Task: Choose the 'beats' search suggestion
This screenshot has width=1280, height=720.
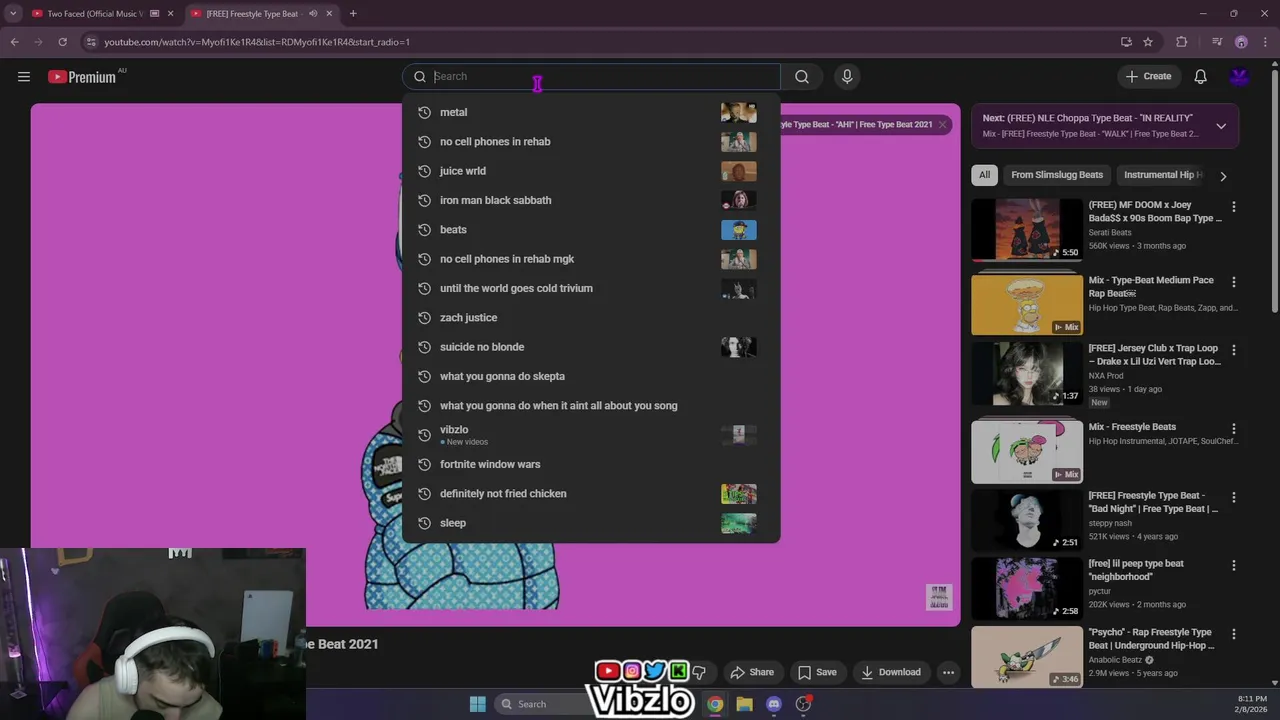Action: pos(591,230)
